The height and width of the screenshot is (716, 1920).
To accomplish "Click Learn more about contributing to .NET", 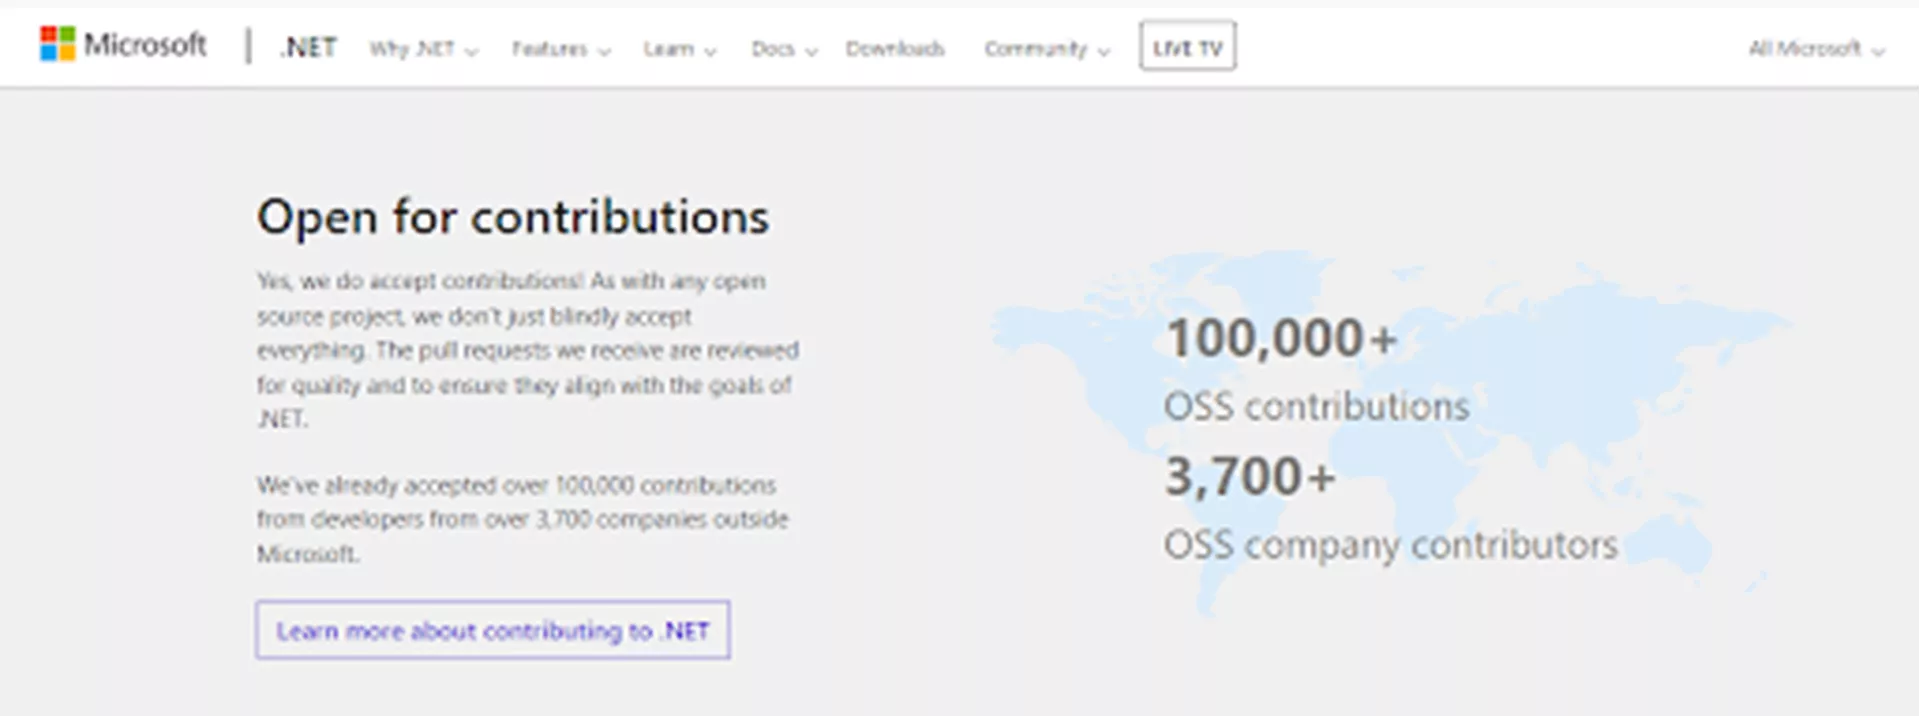I will point(492,630).
